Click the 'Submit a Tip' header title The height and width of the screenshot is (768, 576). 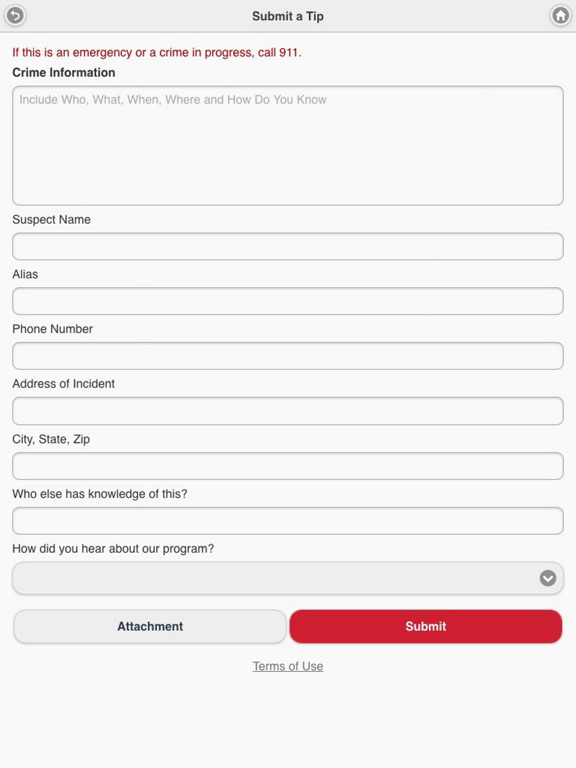coord(288,16)
